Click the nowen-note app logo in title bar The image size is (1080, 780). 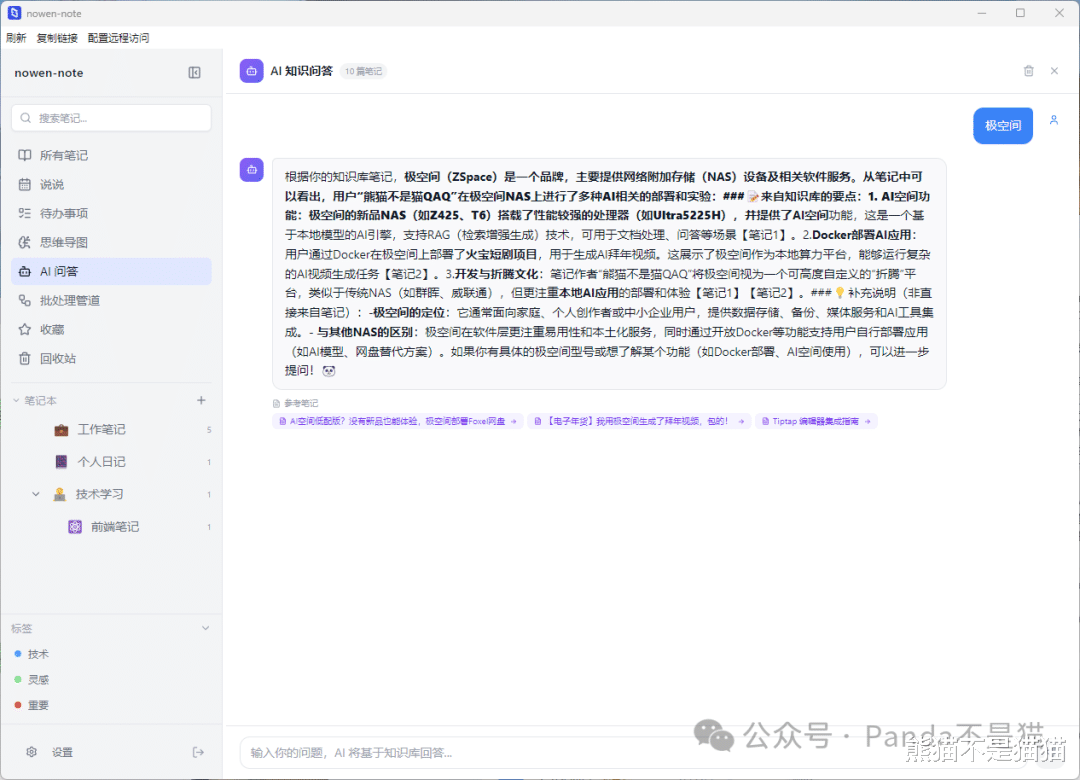coord(14,13)
